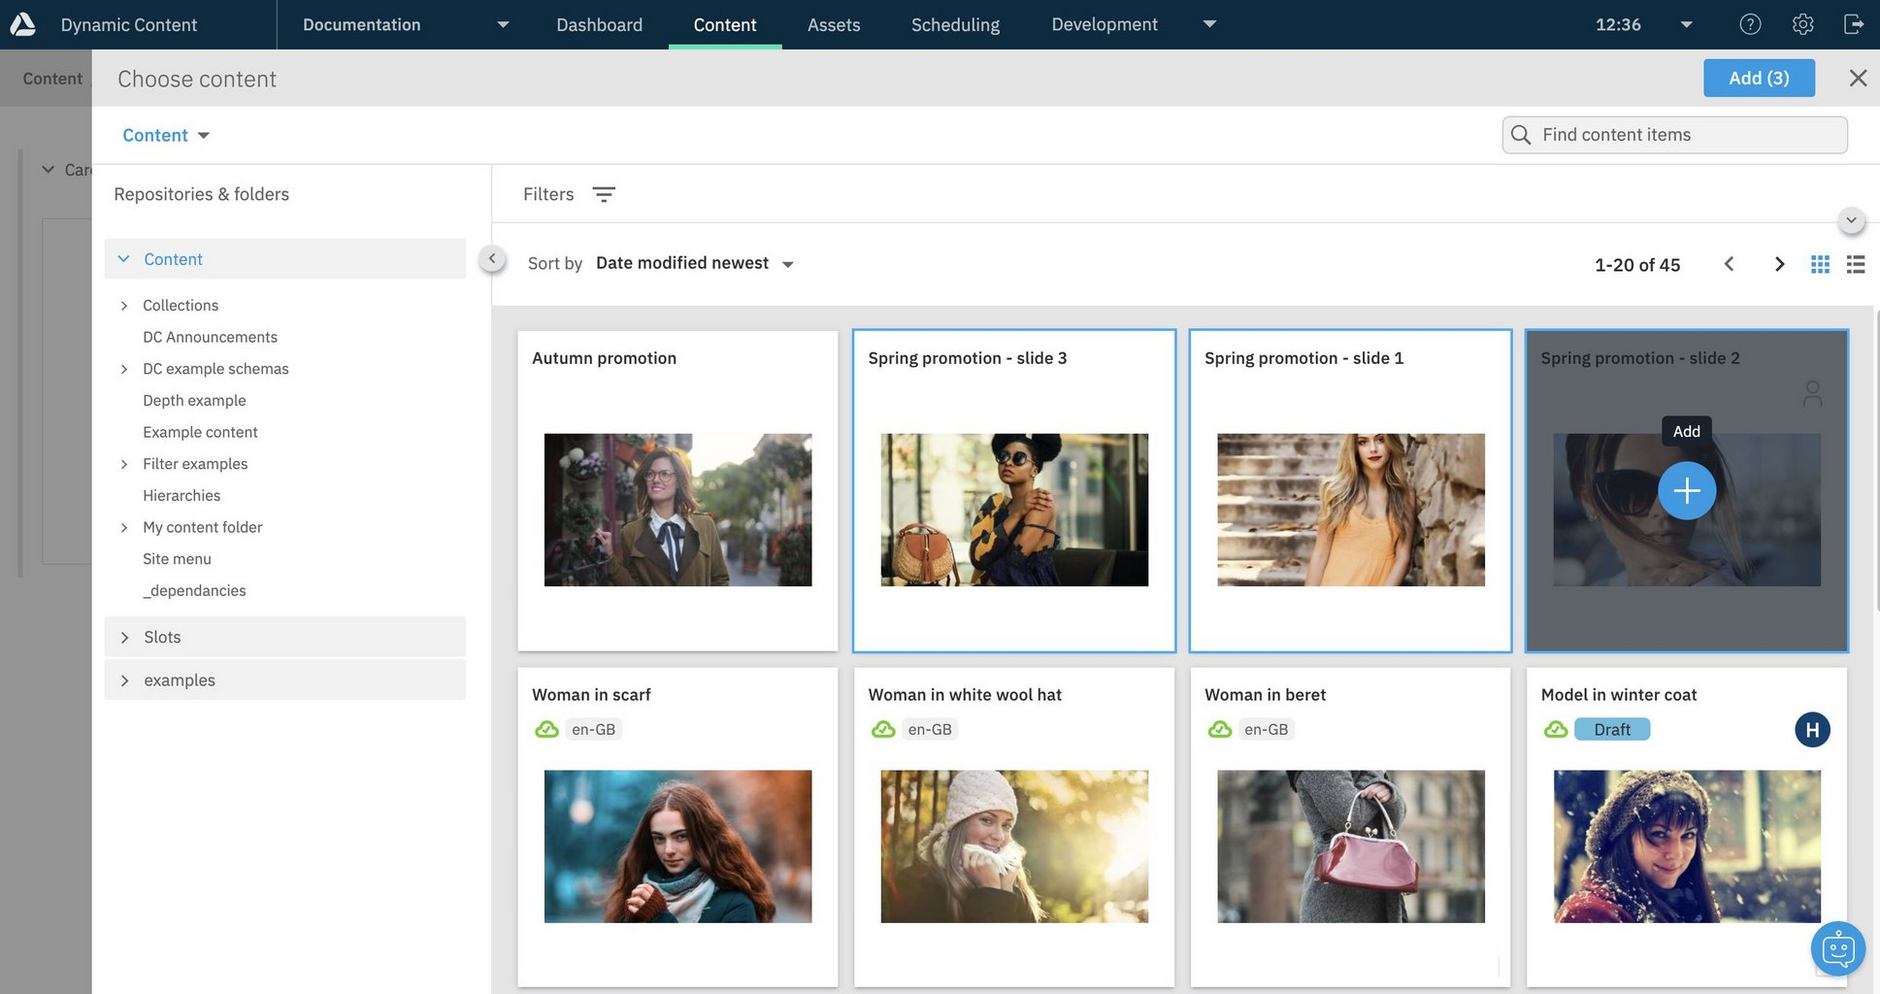
Task: Expand the round chevron below Filters bar
Action: click(x=1851, y=221)
